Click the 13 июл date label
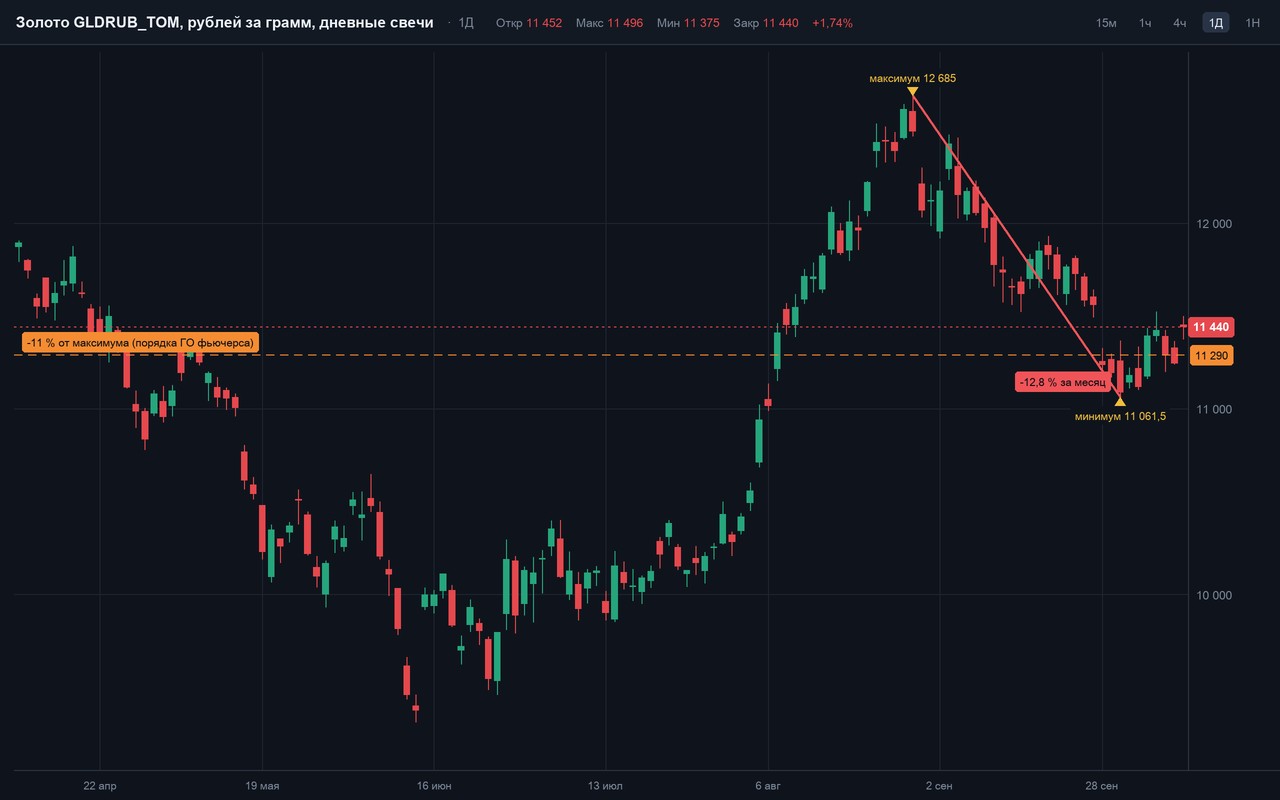 pyautogui.click(x=605, y=786)
